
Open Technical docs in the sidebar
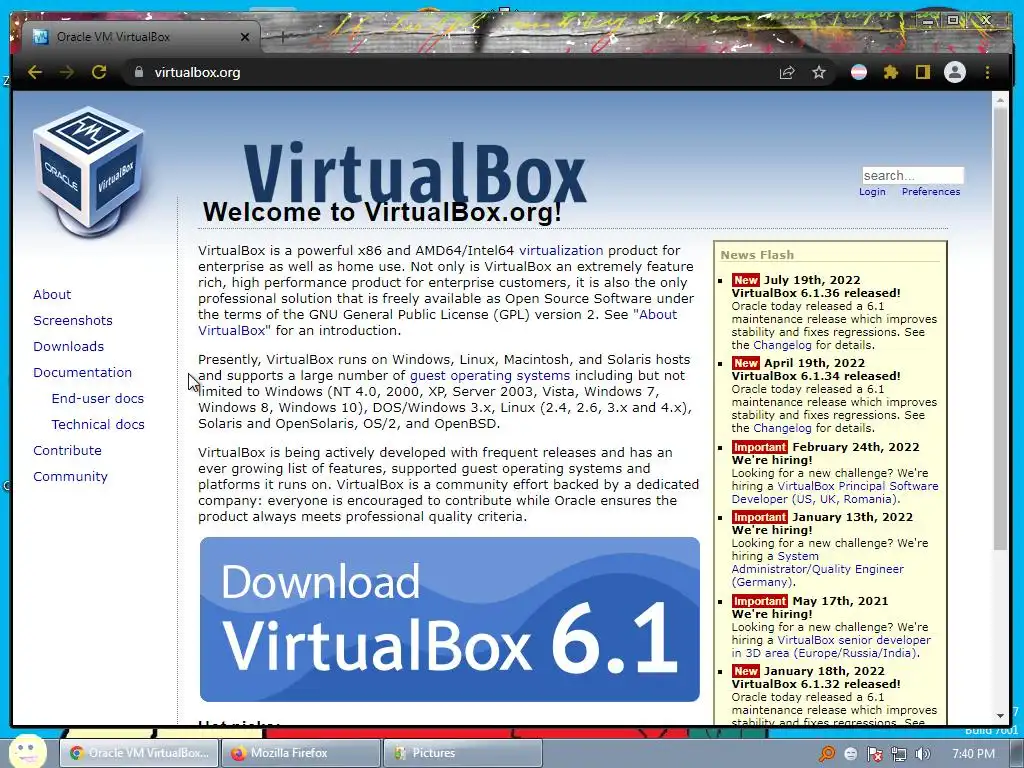(x=98, y=424)
